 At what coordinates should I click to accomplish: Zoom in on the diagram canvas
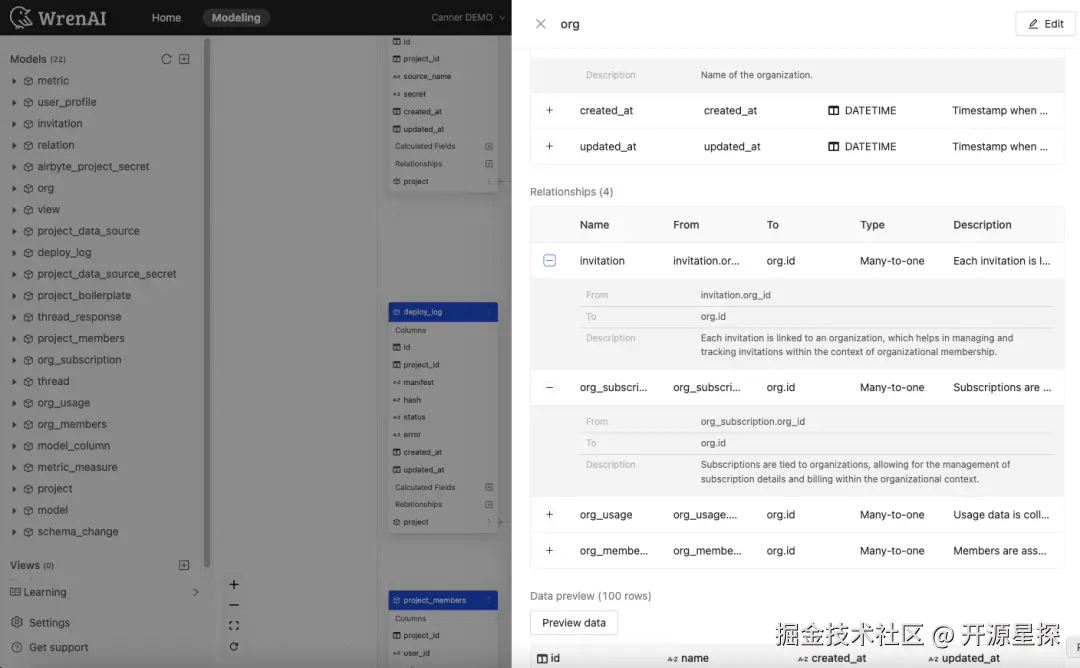234,585
